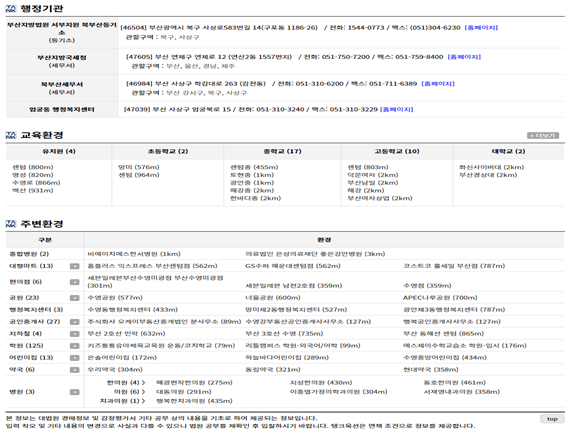Click the 너울공원 (600m) entry
Screen dimensions: 567x429
273,298
